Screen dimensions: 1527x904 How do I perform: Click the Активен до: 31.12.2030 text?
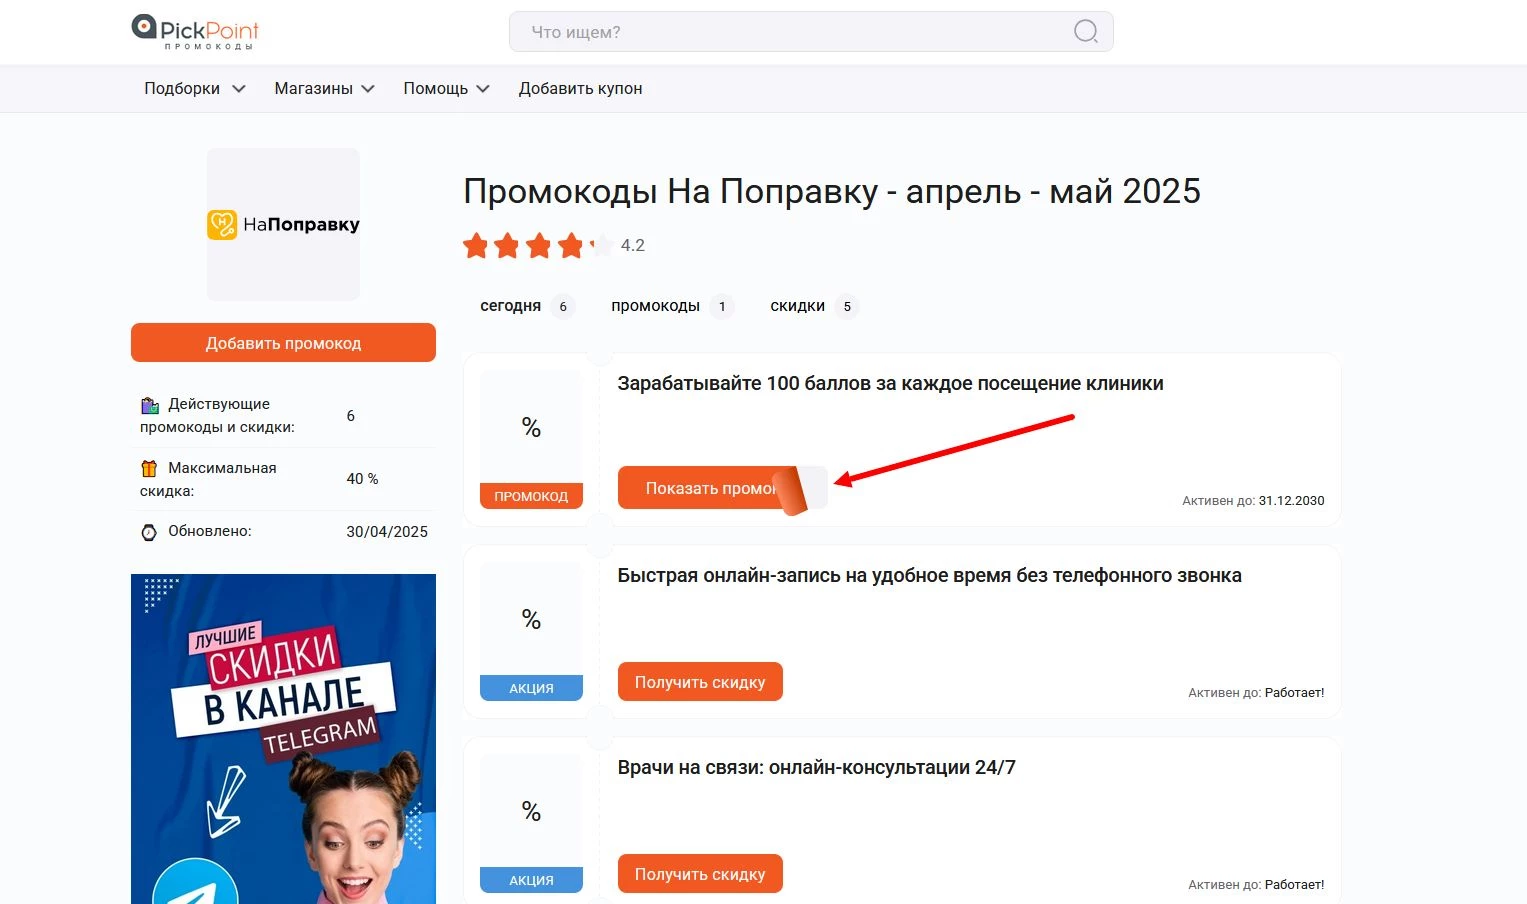click(x=1253, y=501)
